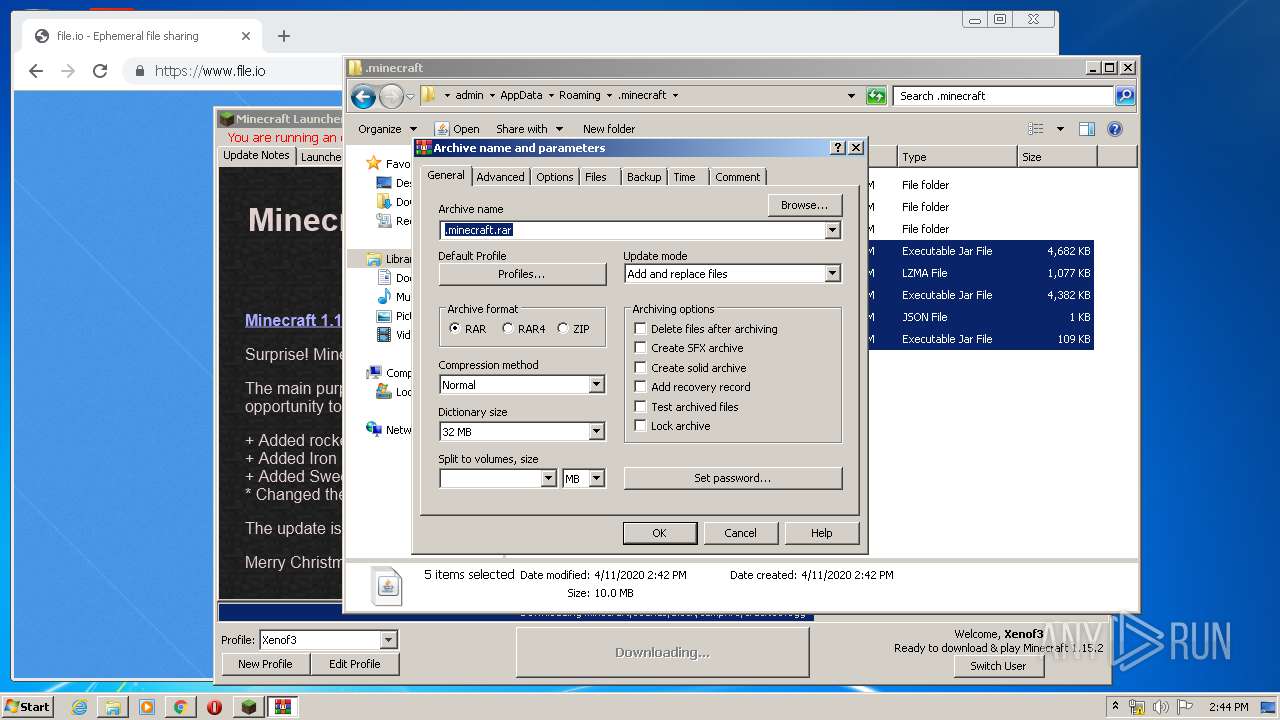The image size is (1280, 720).
Task: Click the Chrome reload icon
Action: 100,71
